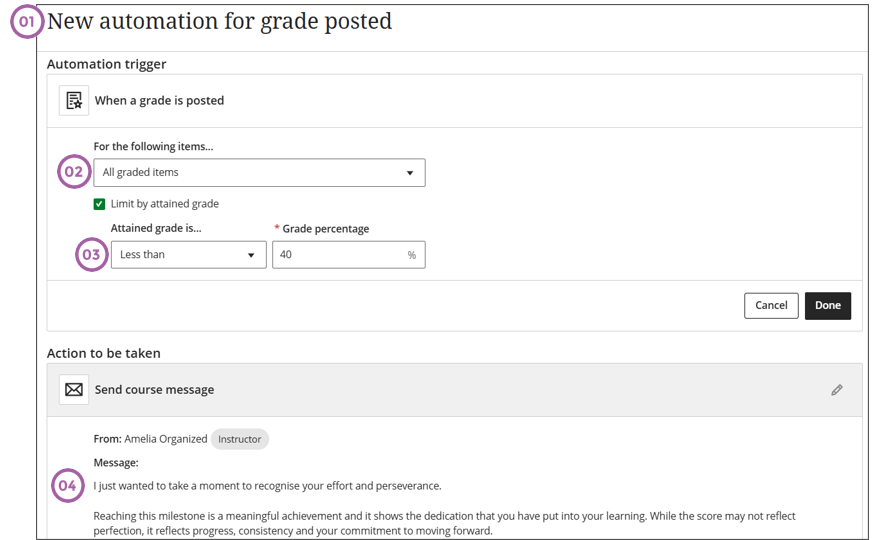Click the Cancel button

click(x=771, y=305)
